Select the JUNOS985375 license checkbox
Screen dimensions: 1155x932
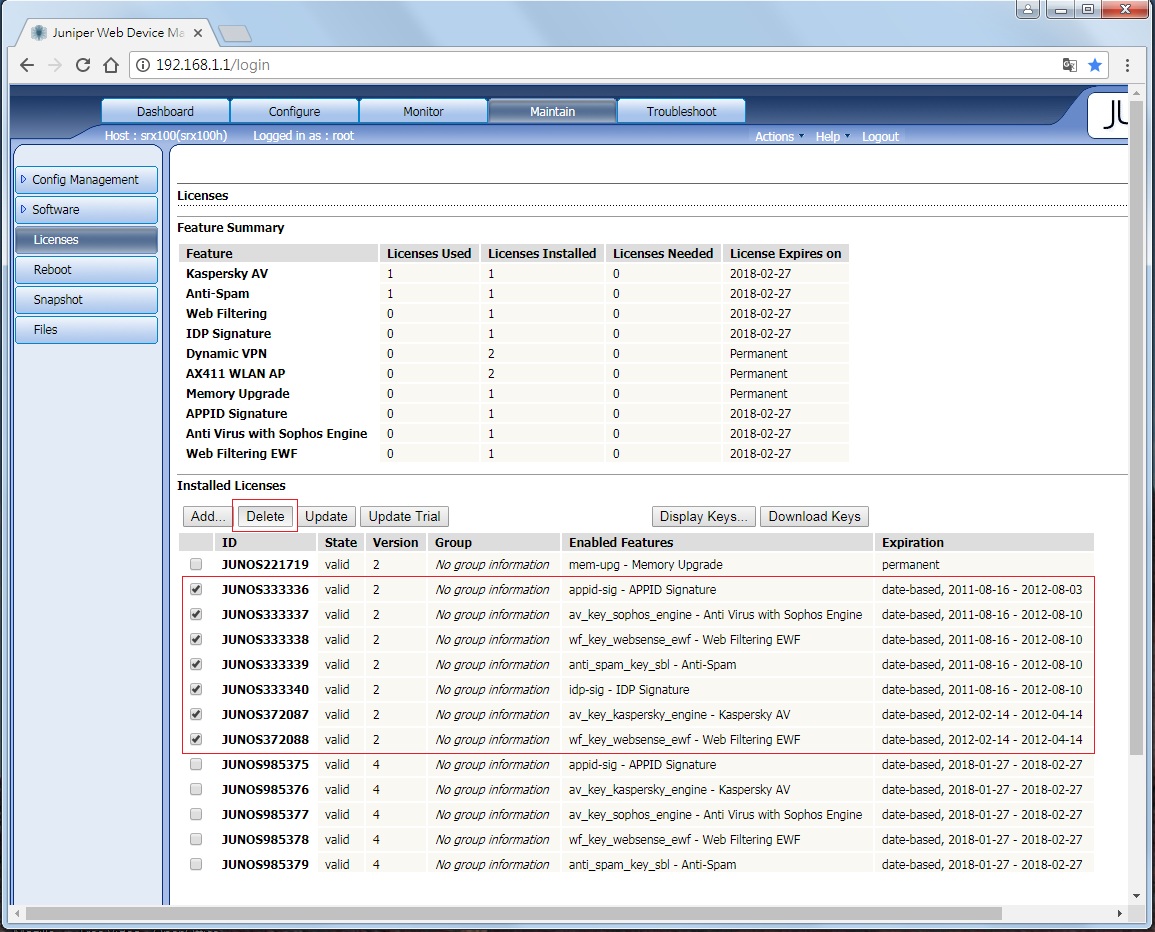click(x=196, y=764)
